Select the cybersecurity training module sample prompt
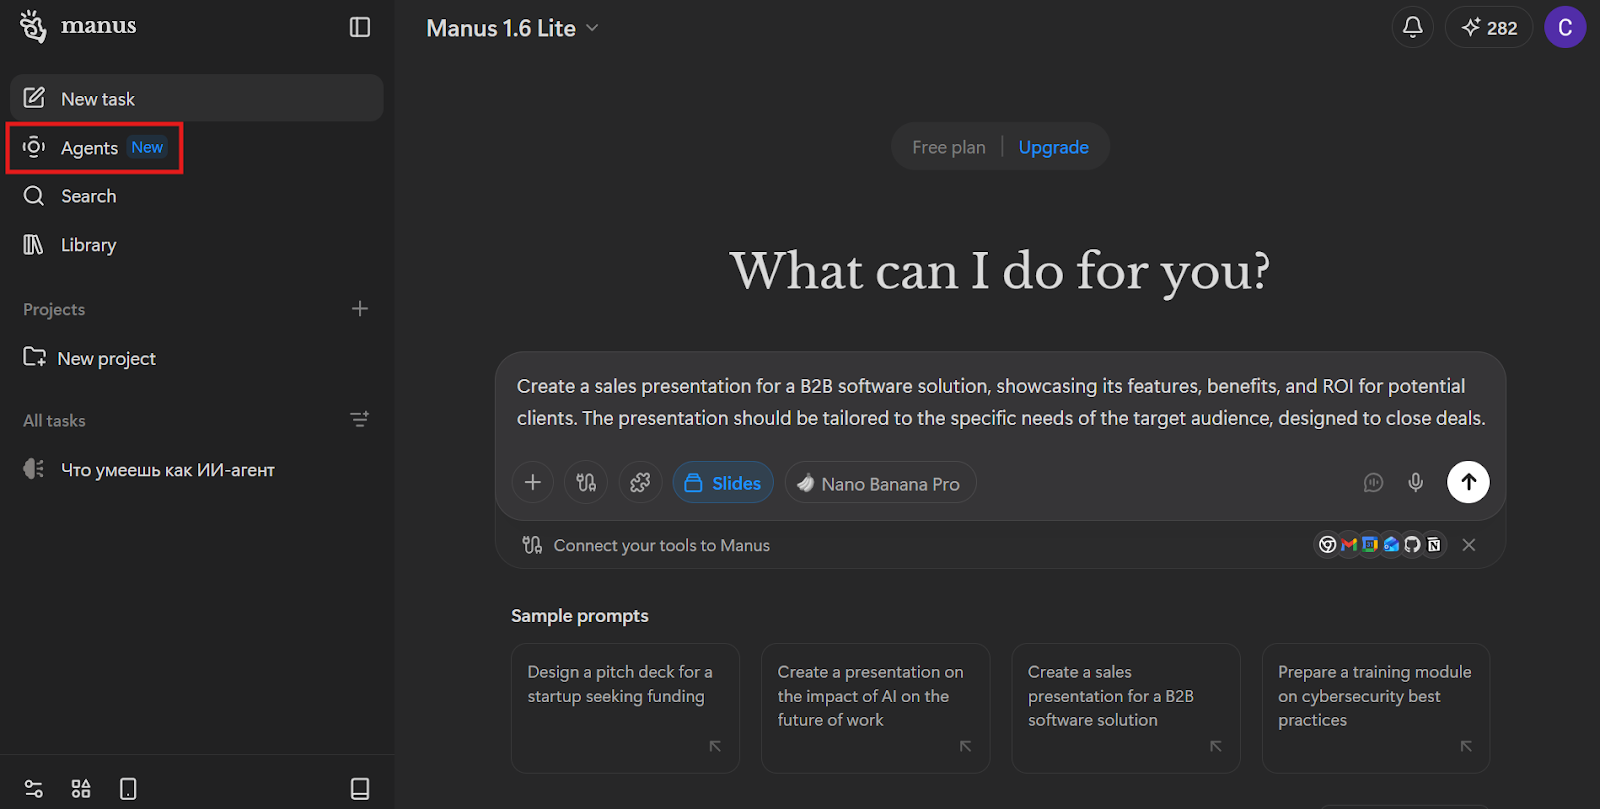Viewport: 1600px width, 809px height. [x=1375, y=707]
